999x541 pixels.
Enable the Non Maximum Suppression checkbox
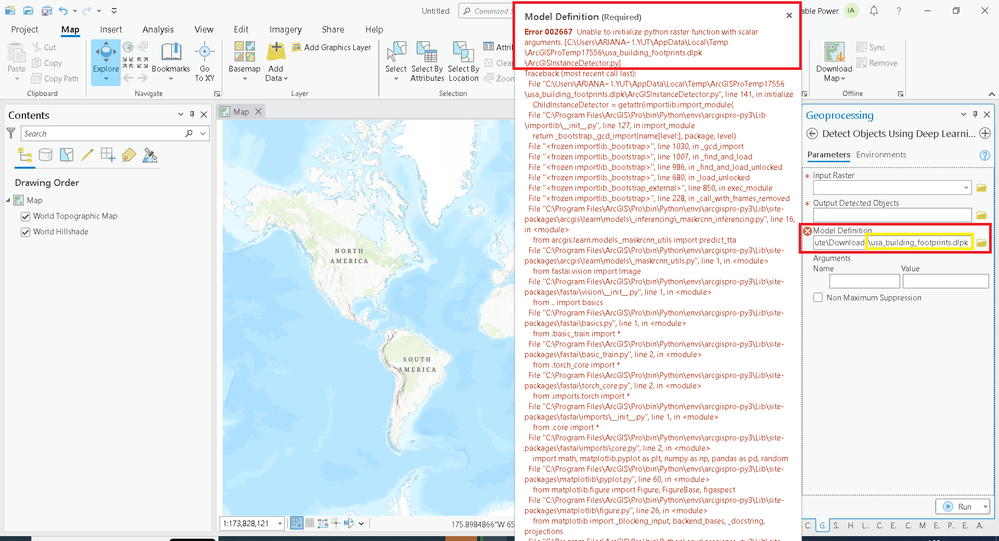[x=818, y=298]
